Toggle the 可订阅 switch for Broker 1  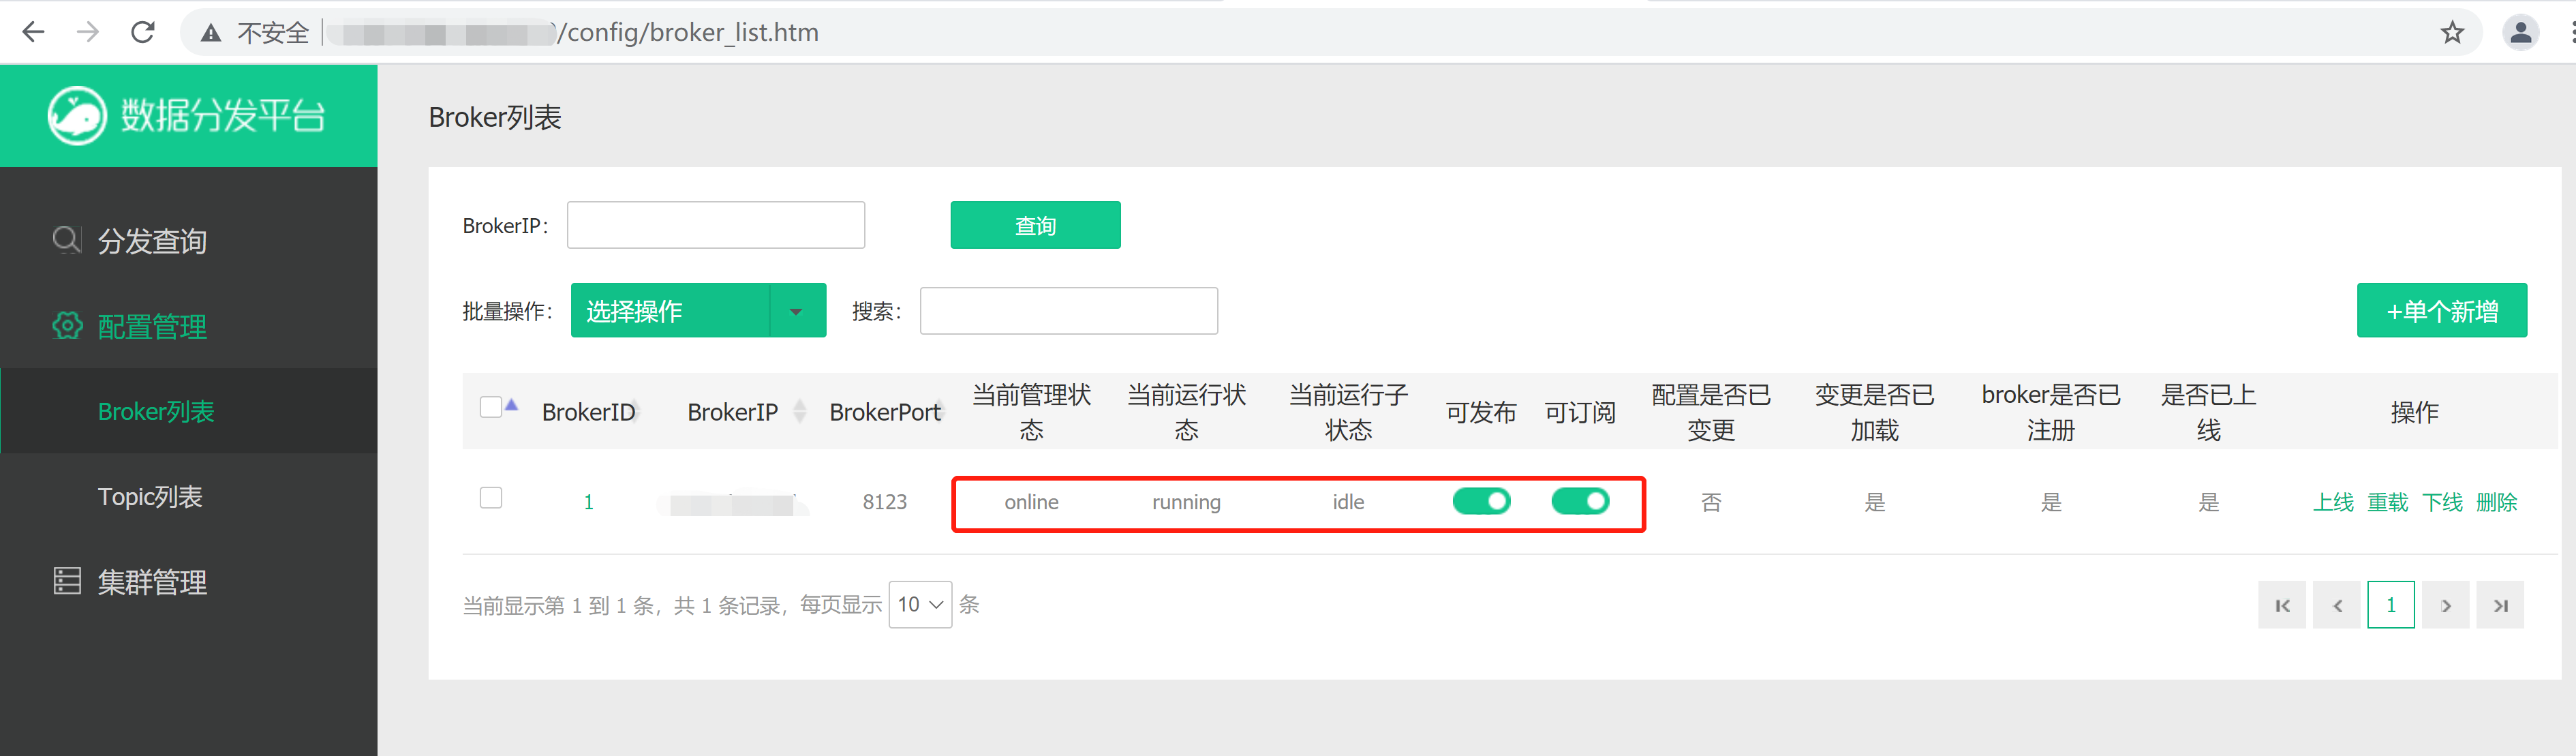(x=1580, y=501)
